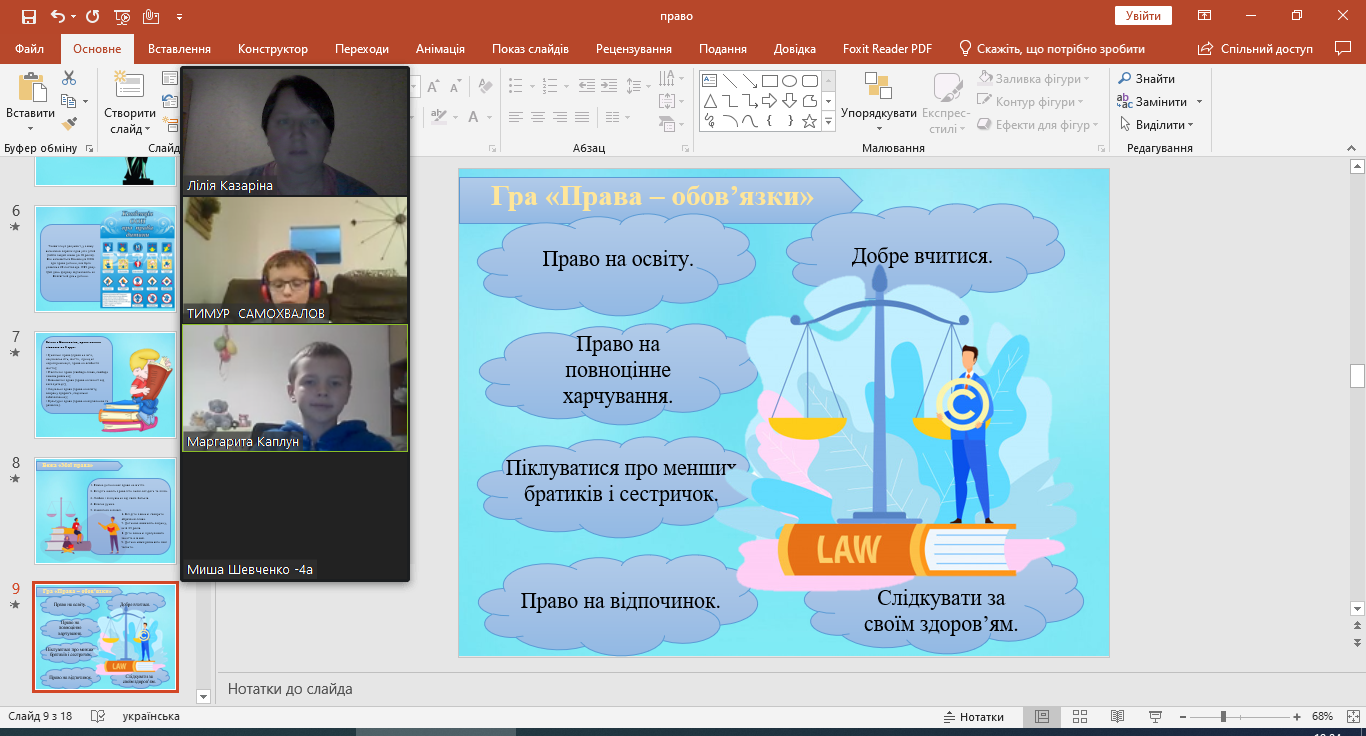Switch to the Показ слайдів tab

[x=530, y=49]
